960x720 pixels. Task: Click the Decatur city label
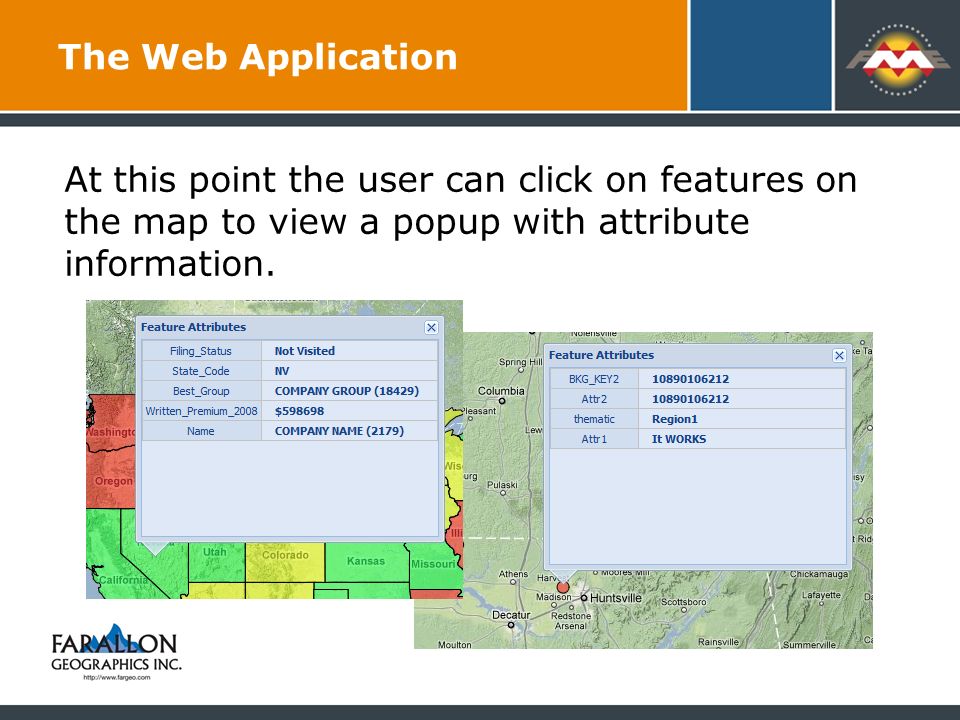coord(511,615)
